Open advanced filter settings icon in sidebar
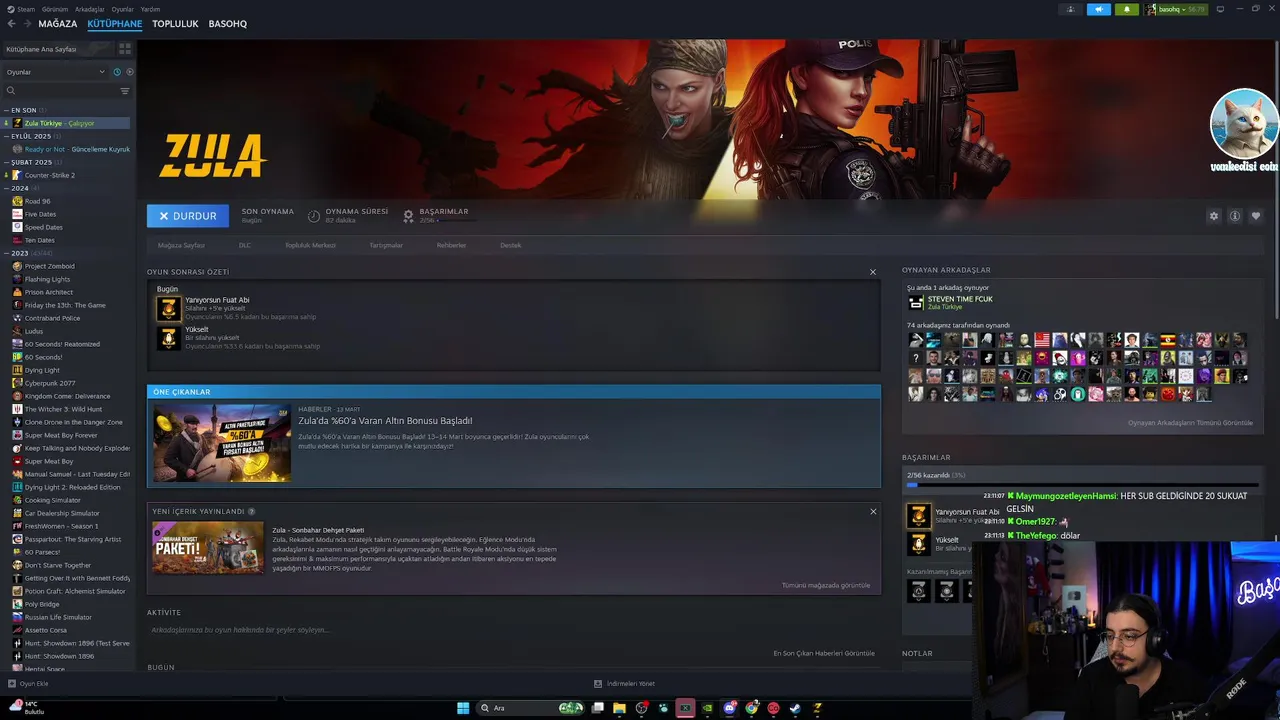The image size is (1280, 720). pyautogui.click(x=125, y=91)
